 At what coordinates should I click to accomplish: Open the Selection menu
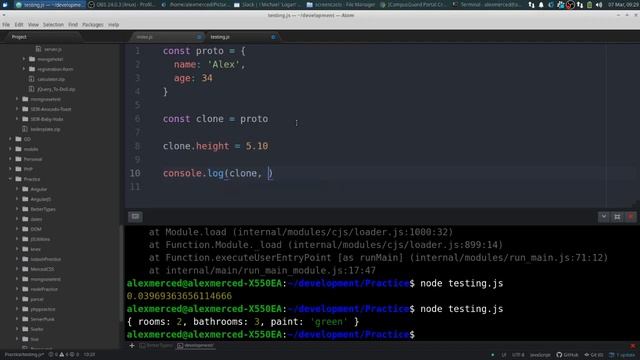point(53,25)
